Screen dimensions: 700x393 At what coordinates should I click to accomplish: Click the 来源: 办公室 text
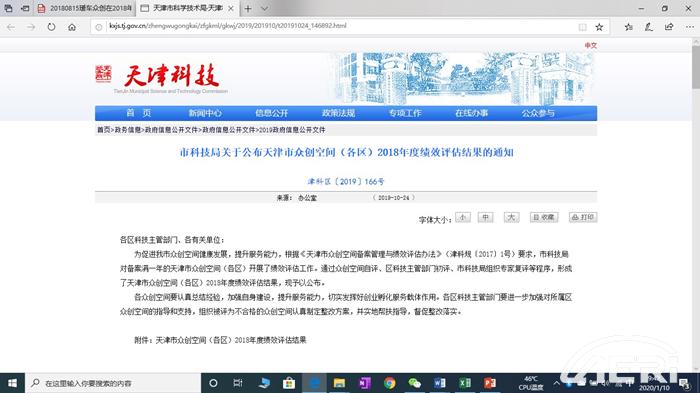(296, 197)
